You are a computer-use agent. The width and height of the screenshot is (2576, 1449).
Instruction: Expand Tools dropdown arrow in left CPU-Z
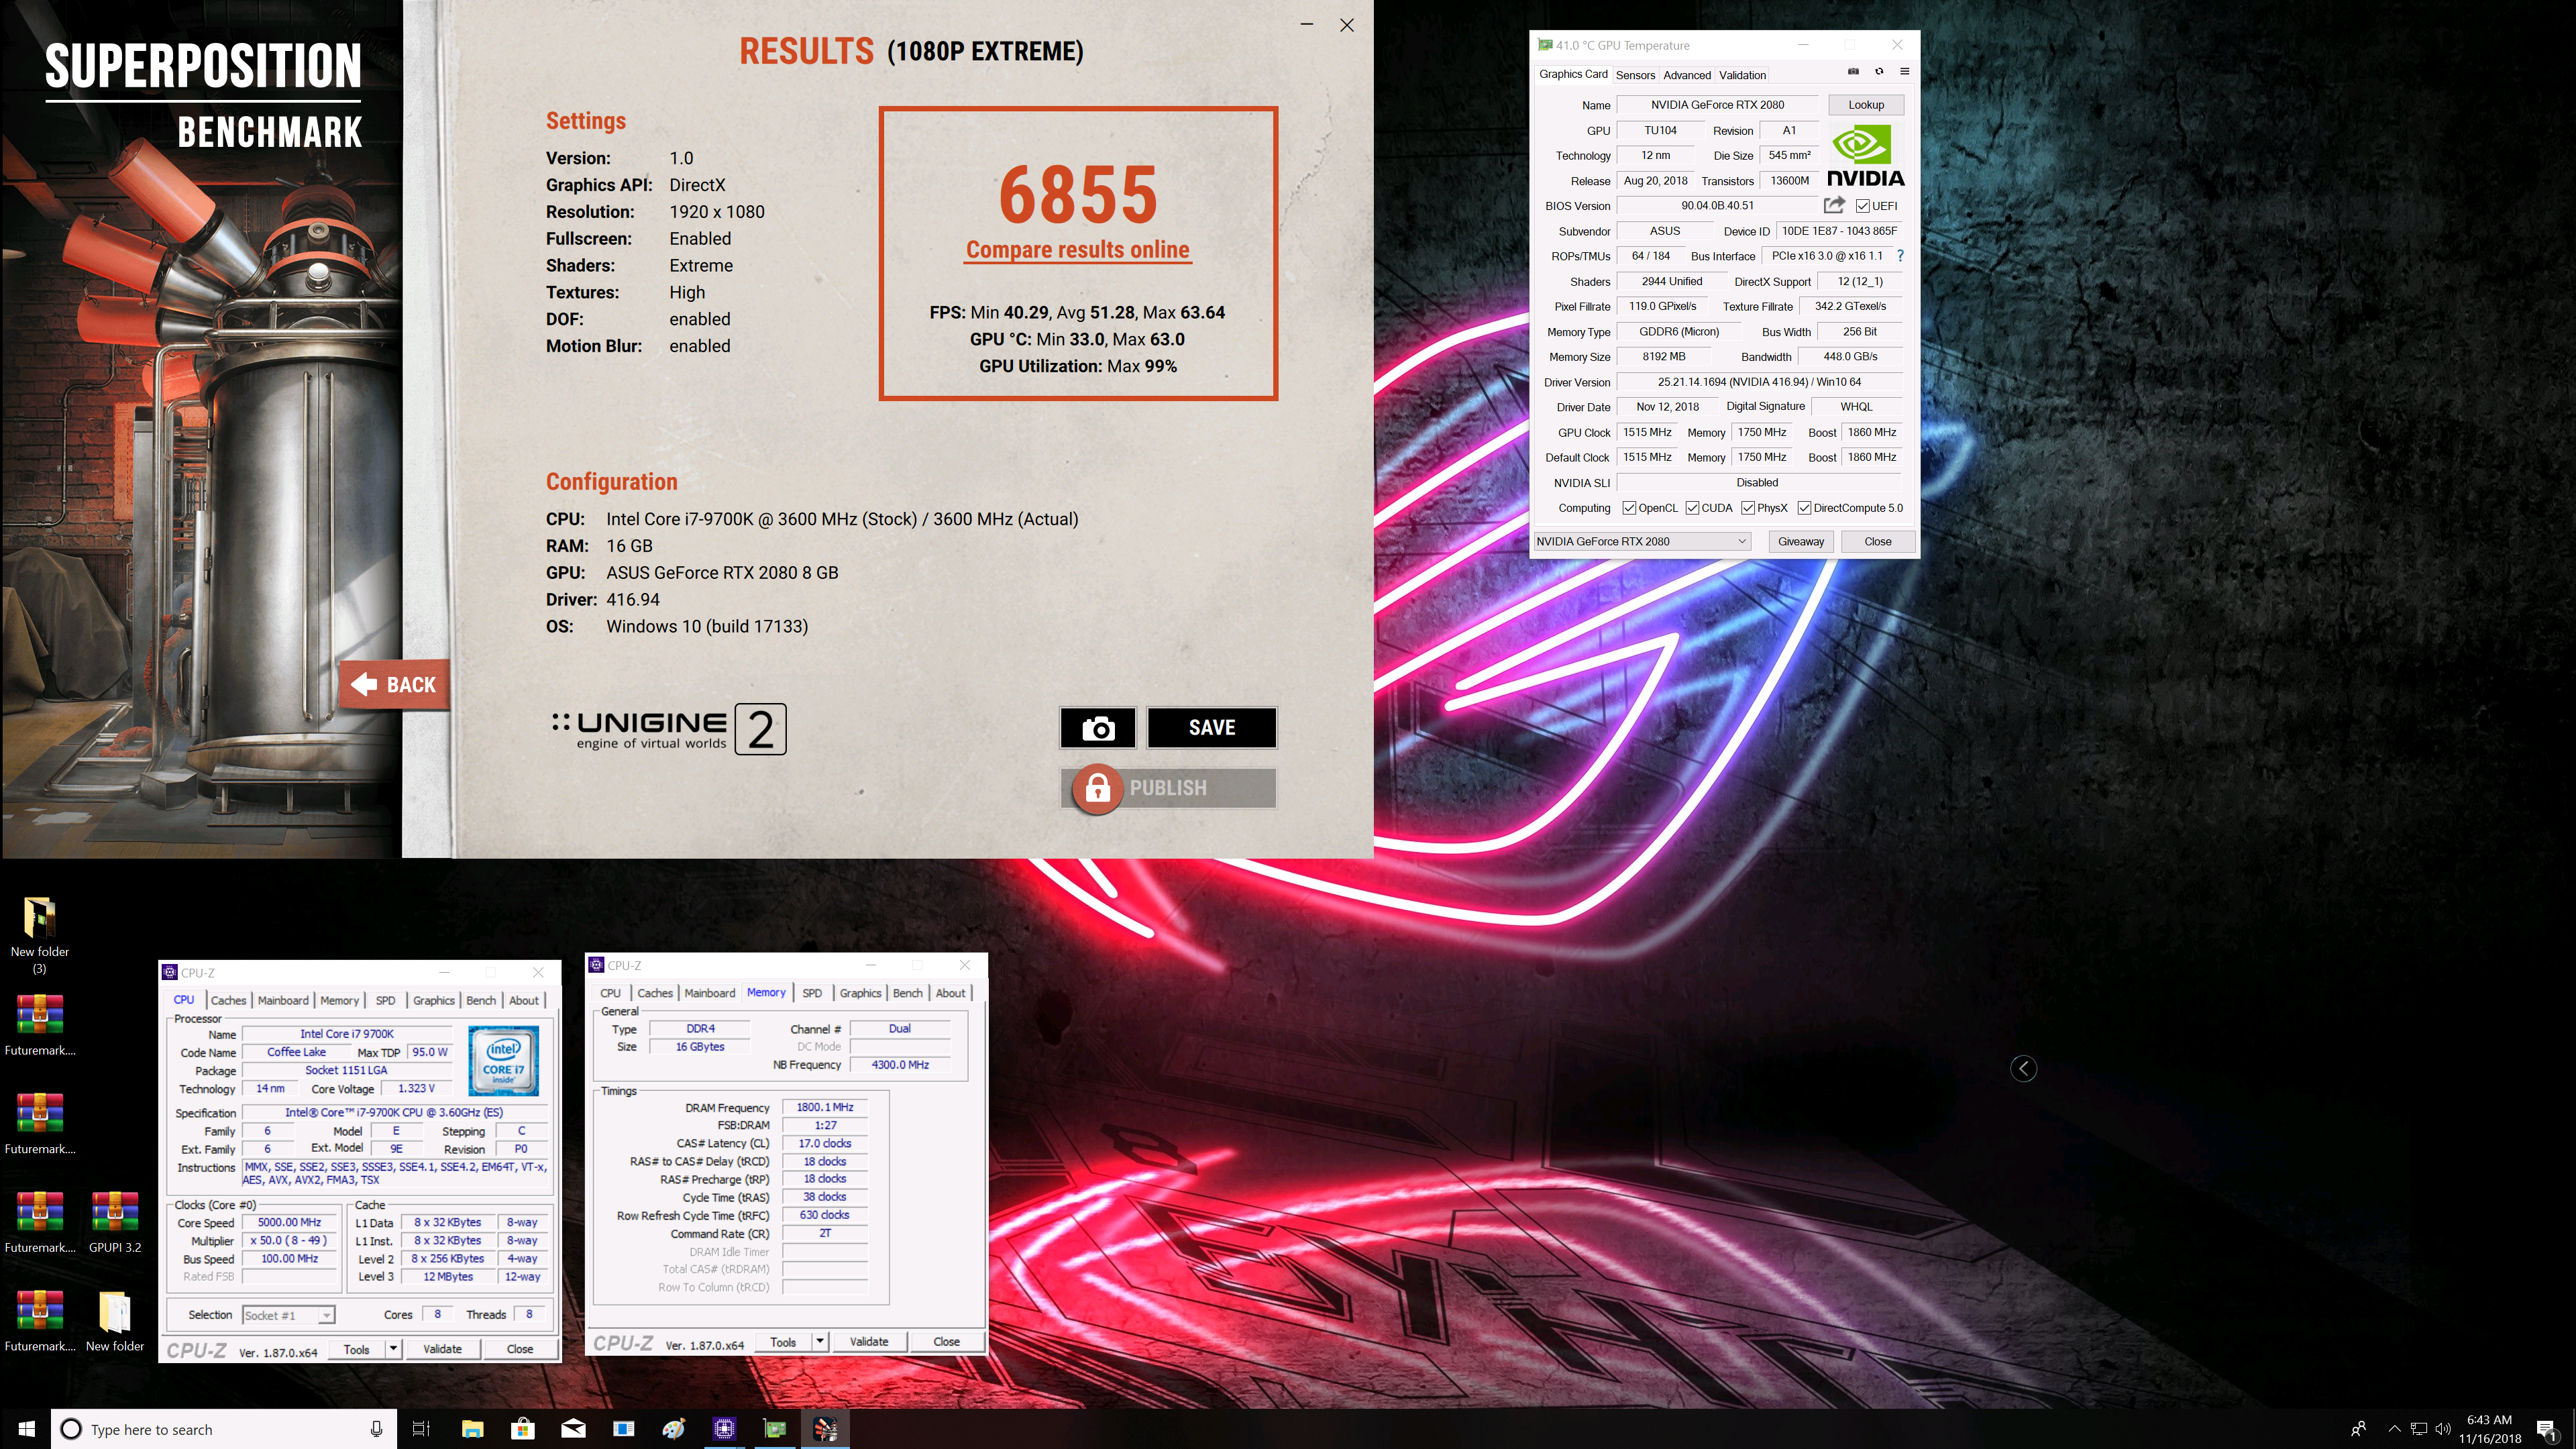click(x=393, y=1349)
